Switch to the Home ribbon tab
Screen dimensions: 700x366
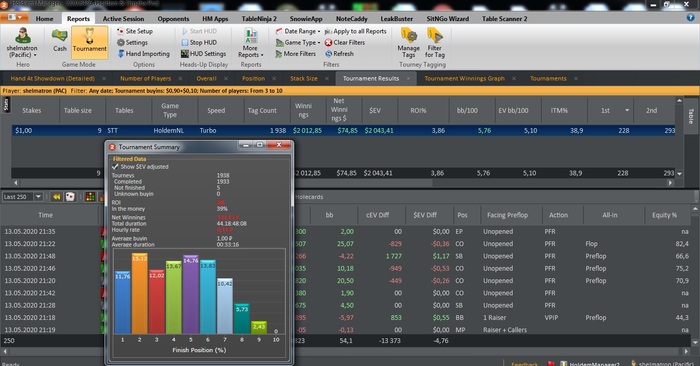(44, 19)
